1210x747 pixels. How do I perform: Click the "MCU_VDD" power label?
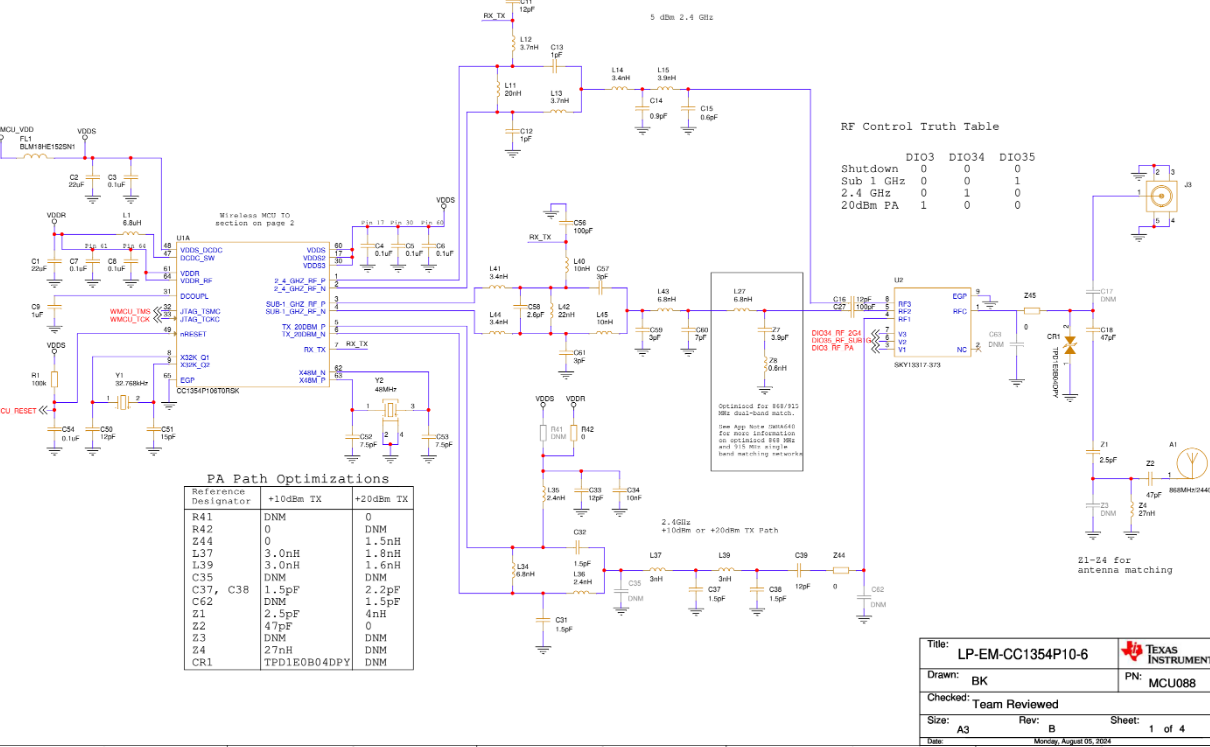pos(17,130)
